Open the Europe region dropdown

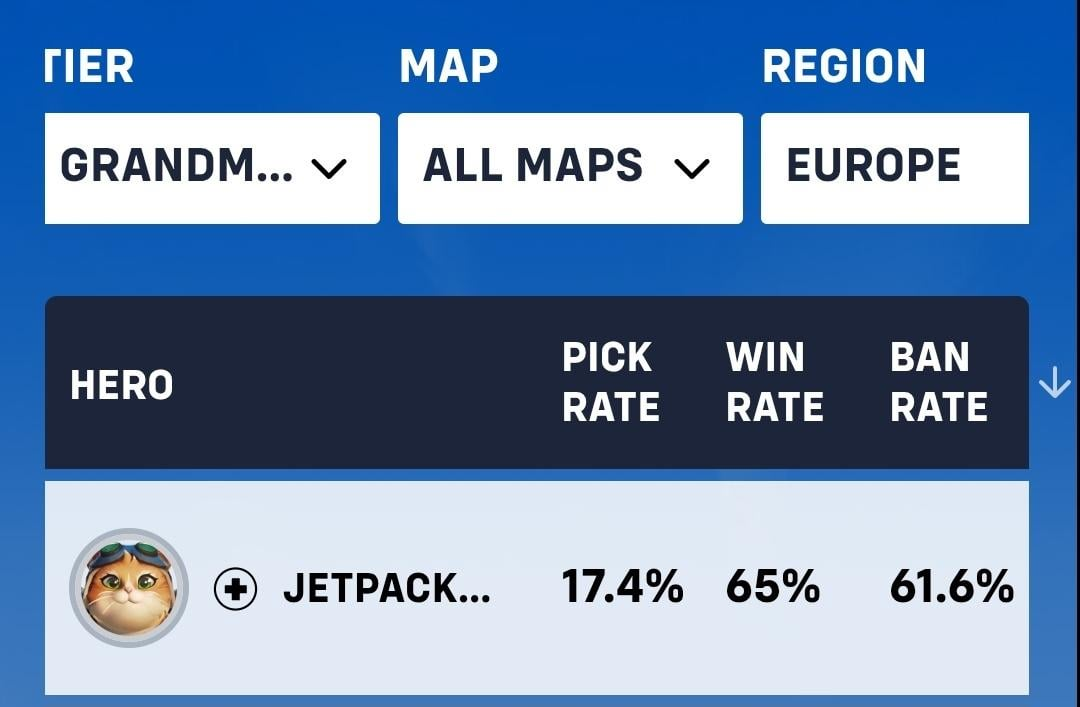[x=895, y=168]
